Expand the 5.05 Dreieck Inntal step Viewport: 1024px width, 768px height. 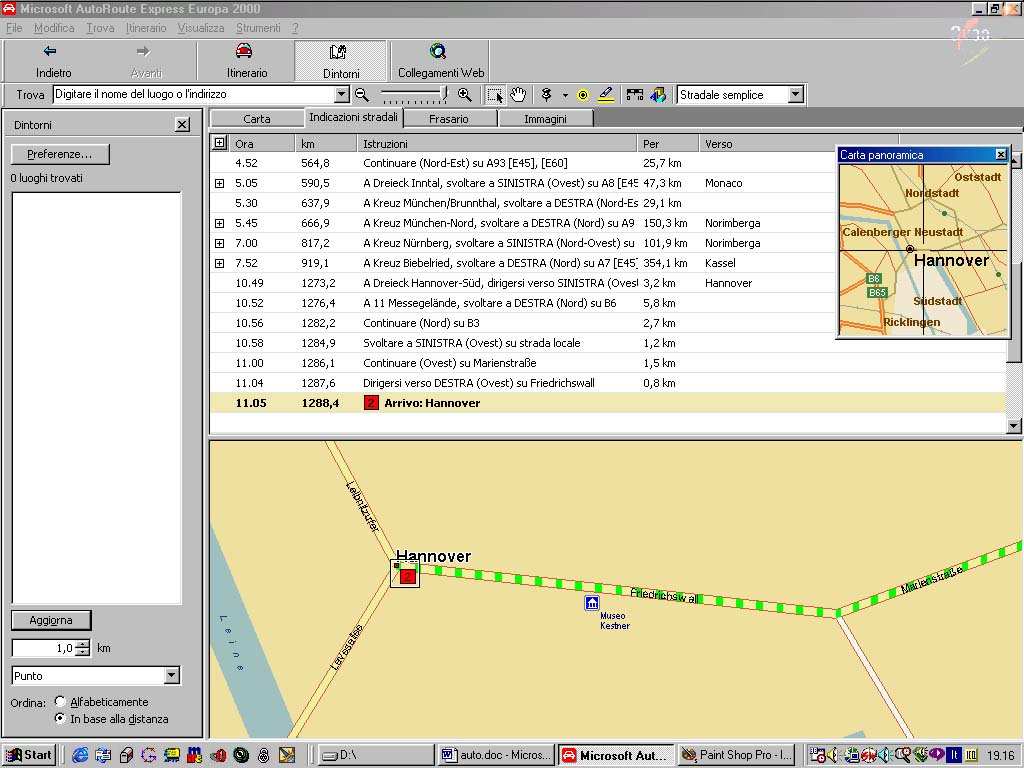[219, 184]
